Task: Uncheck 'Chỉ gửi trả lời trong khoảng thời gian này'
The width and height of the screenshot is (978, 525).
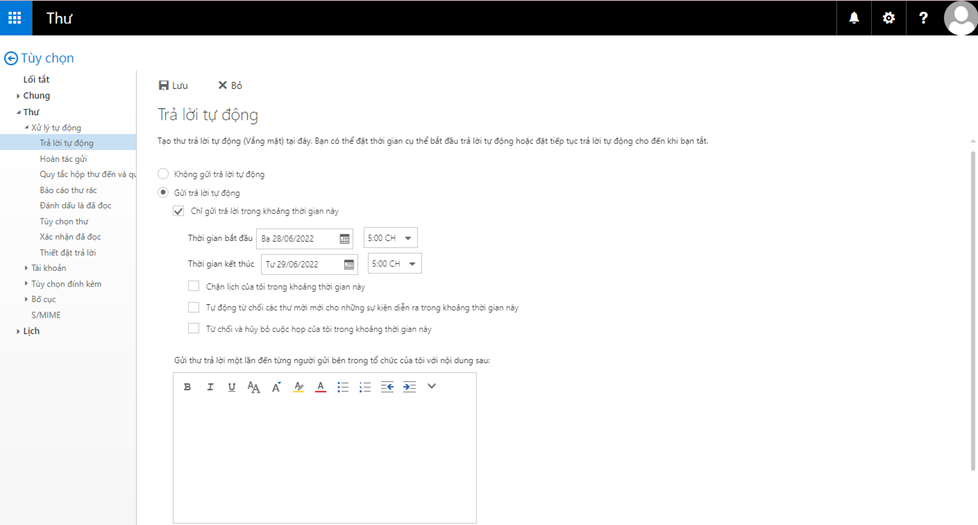Action: pos(179,211)
